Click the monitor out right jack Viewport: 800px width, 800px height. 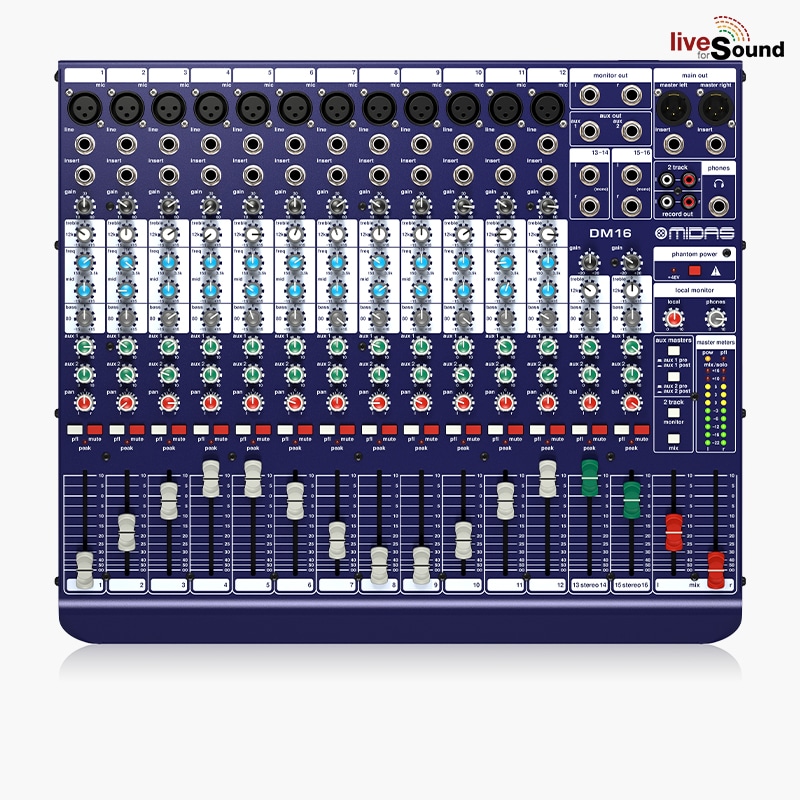(x=632, y=95)
